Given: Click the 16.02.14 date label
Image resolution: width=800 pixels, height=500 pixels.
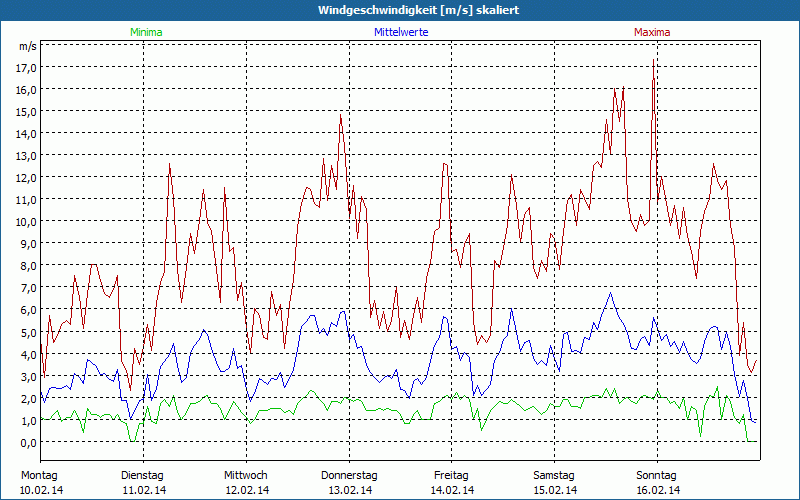Looking at the screenshot, I should click(657, 490).
